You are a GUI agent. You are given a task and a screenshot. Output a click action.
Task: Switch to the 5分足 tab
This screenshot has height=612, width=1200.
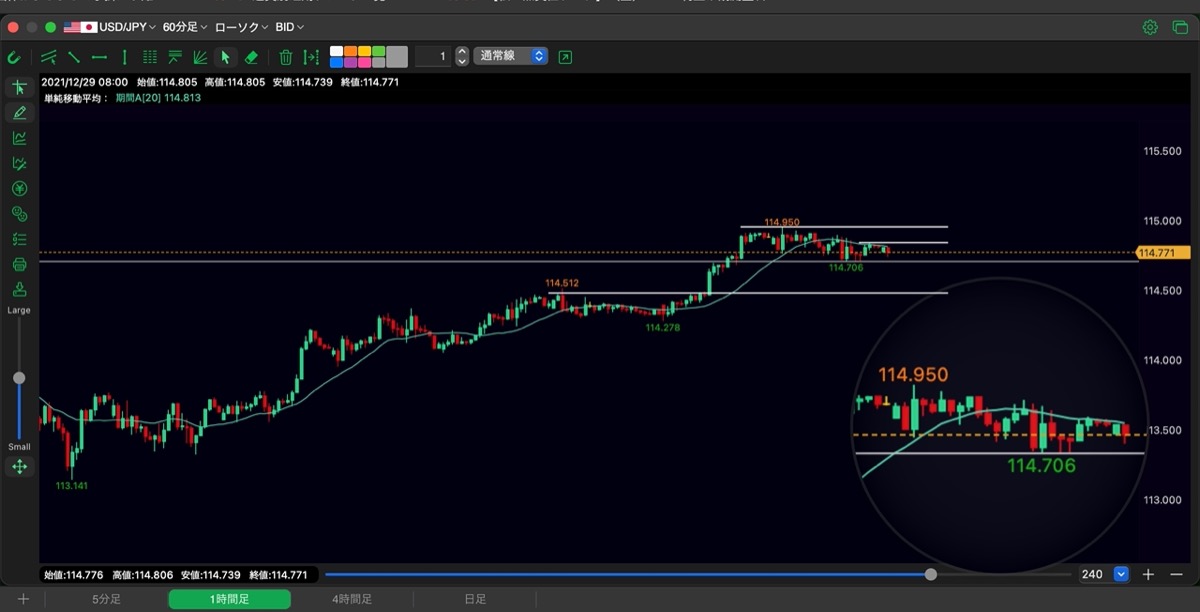pos(106,599)
